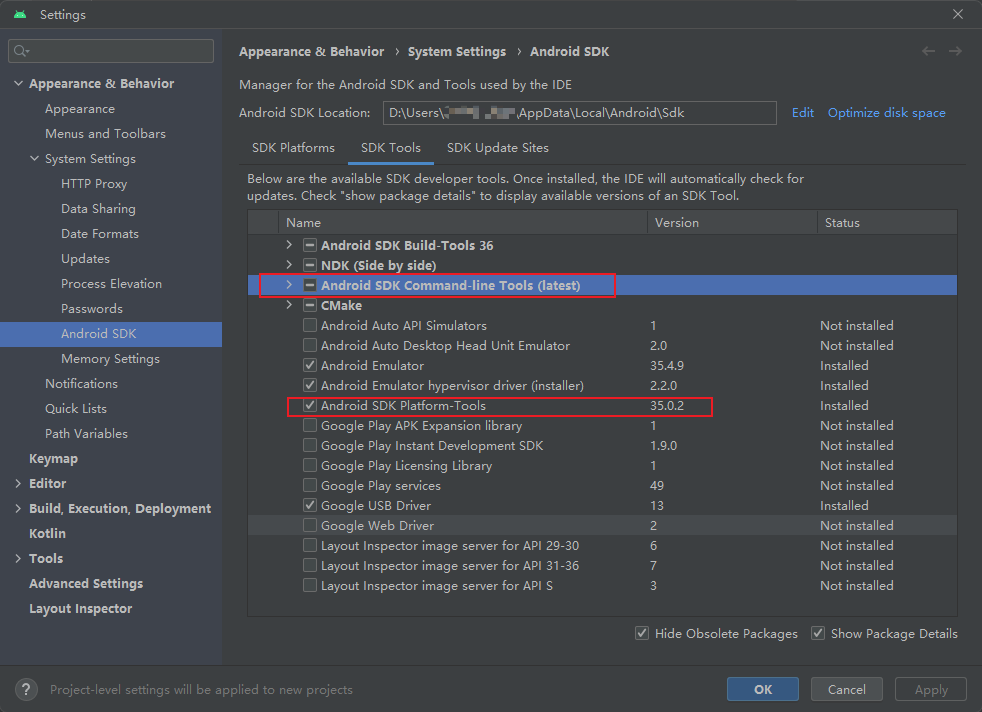
Task: Open Updates settings page
Action: tap(85, 259)
